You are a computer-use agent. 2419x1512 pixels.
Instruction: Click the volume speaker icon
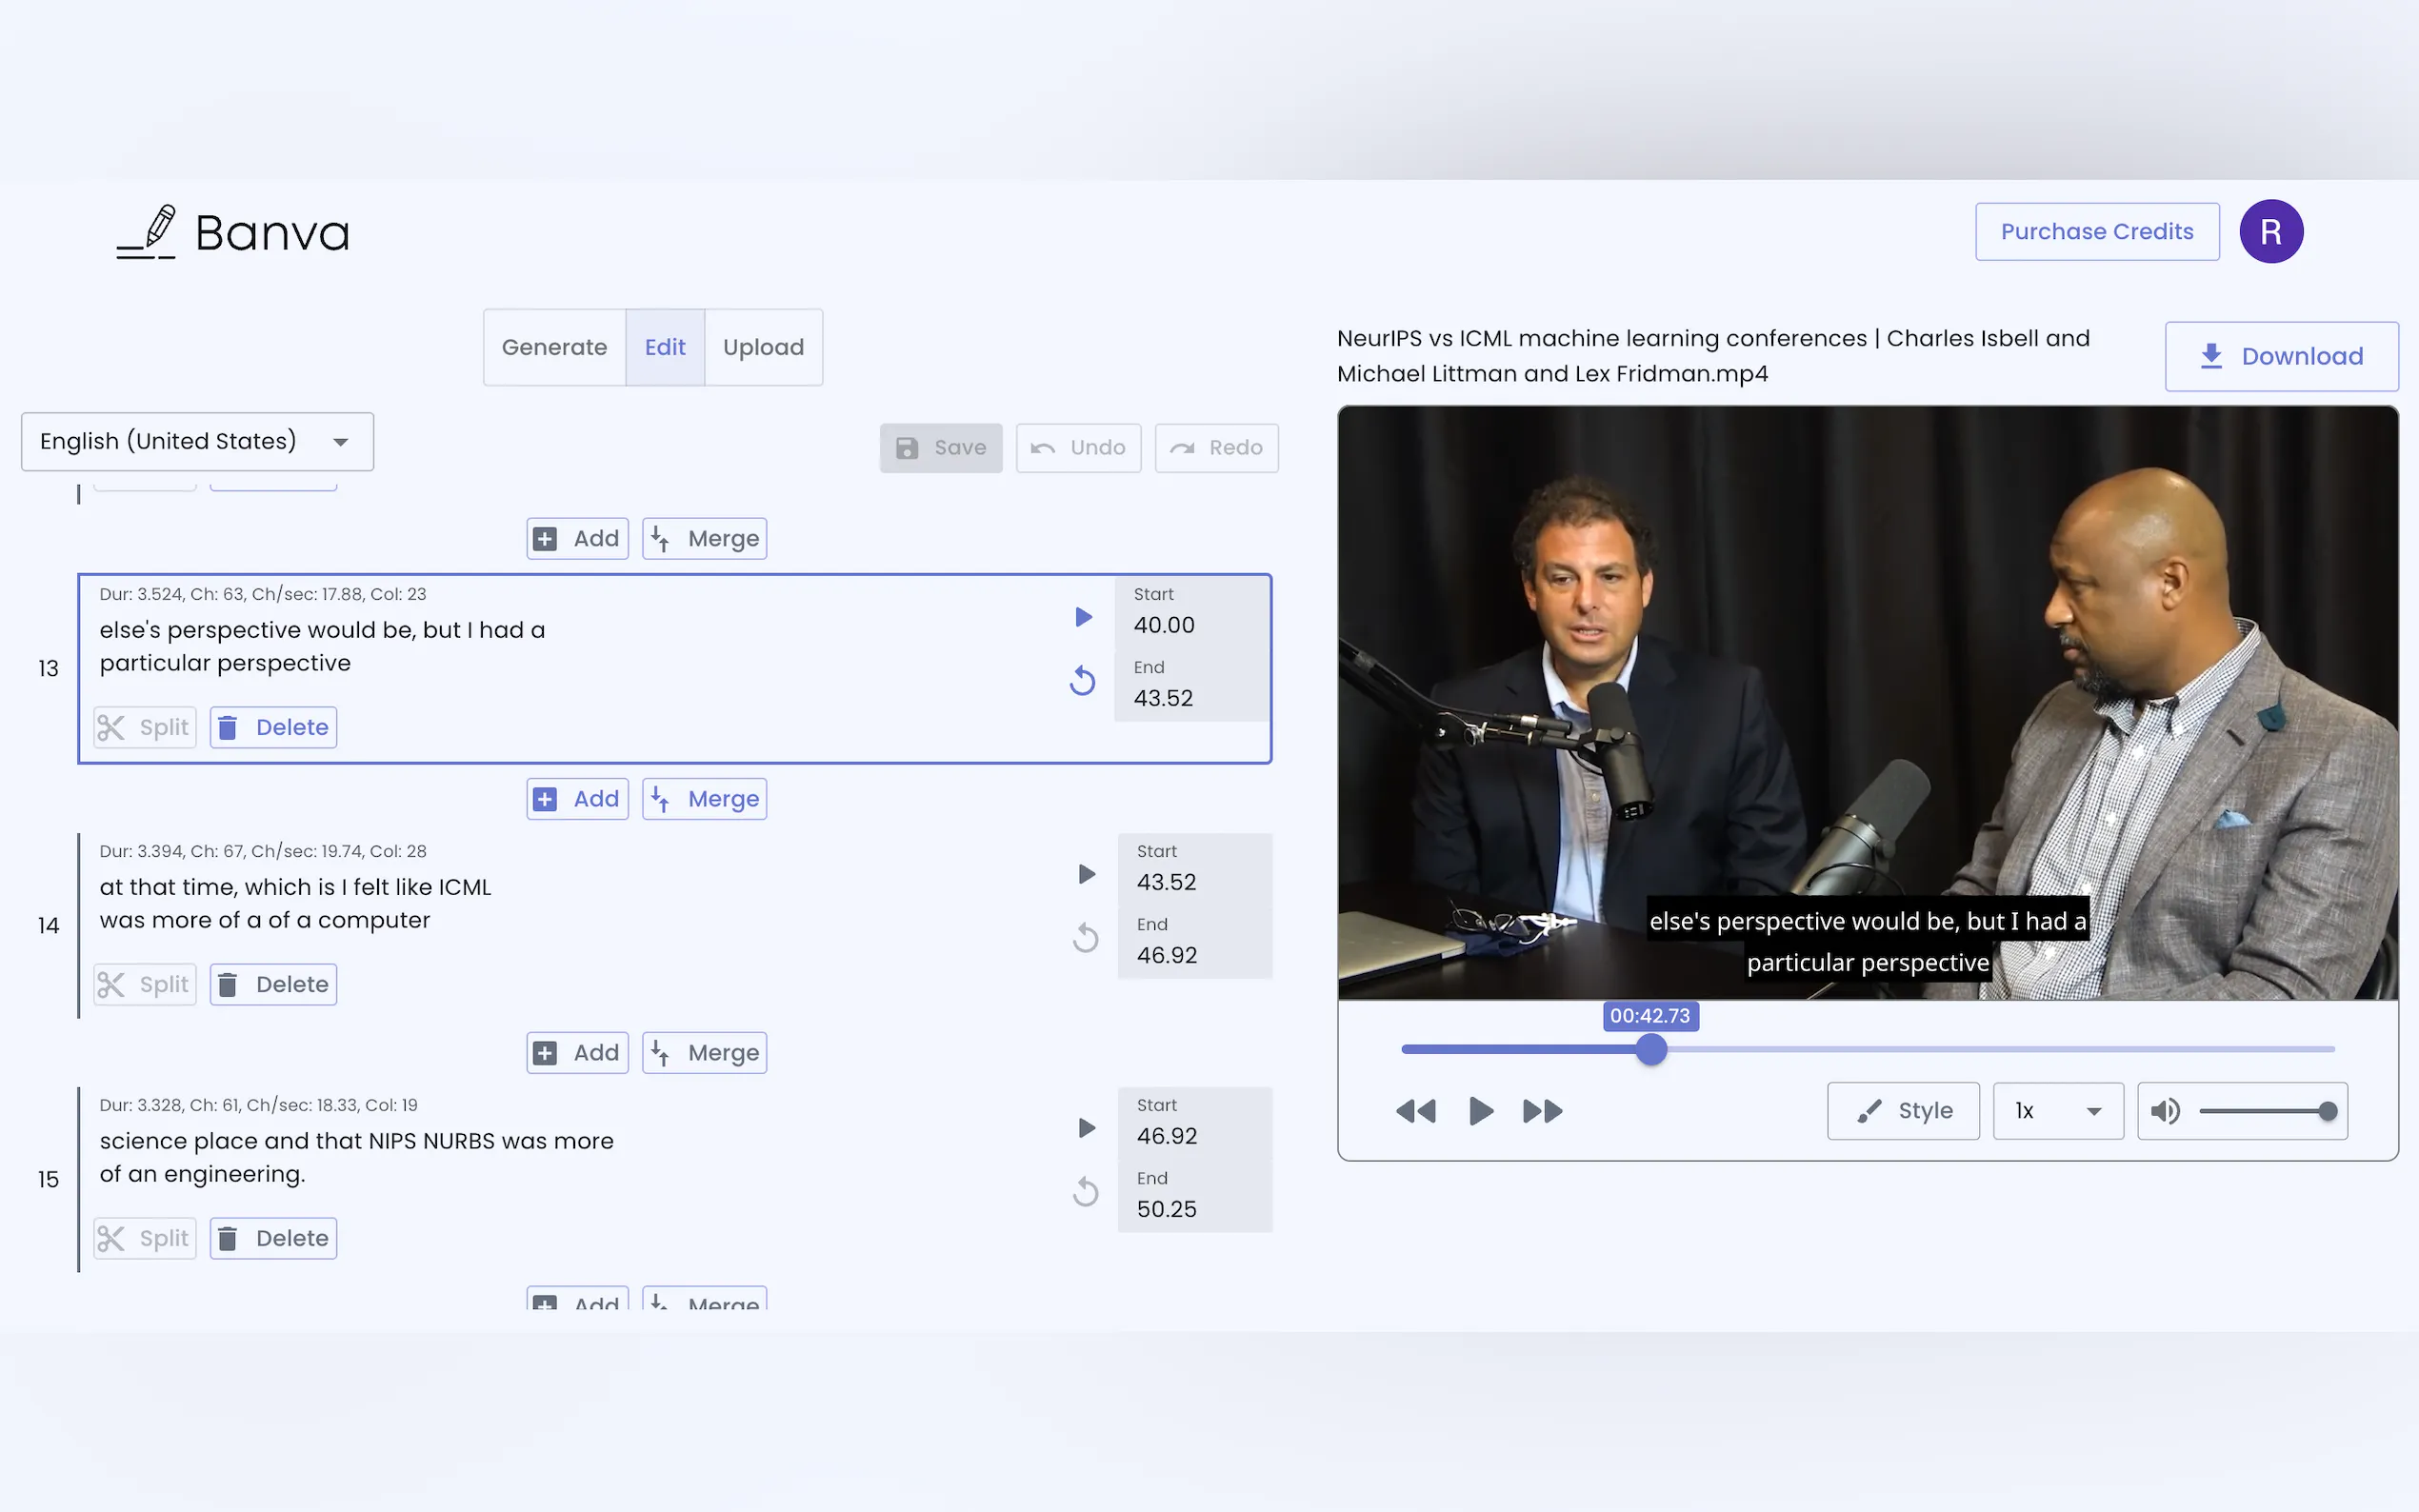(2165, 1111)
